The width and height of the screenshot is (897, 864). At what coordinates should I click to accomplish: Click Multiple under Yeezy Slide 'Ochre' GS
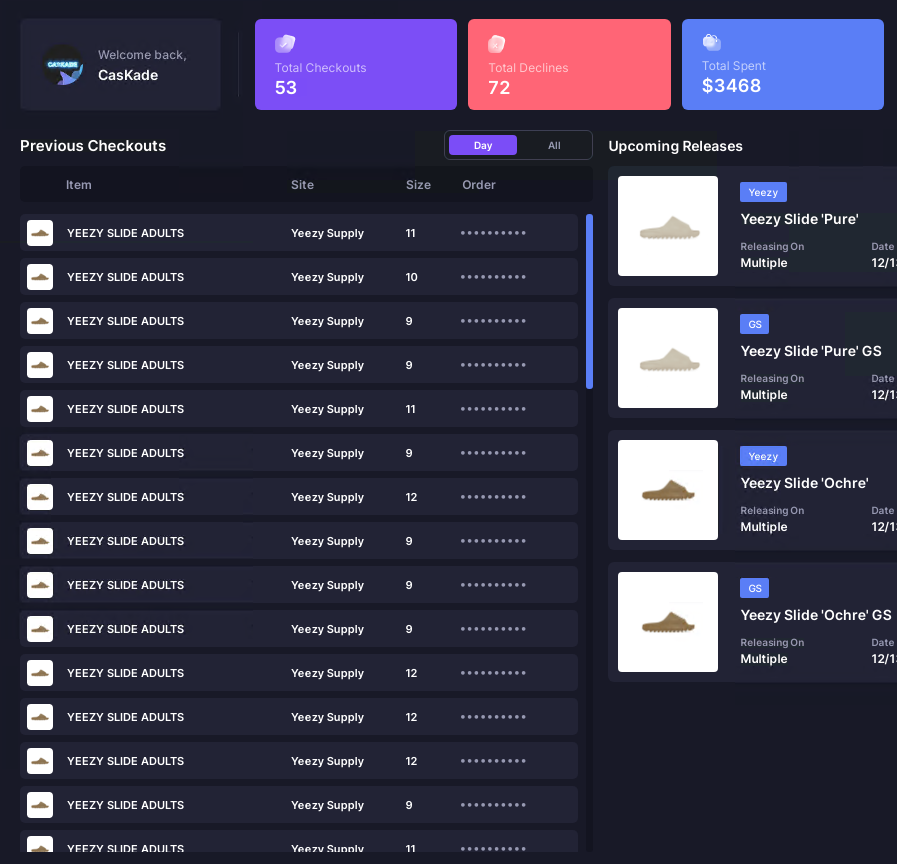764,659
